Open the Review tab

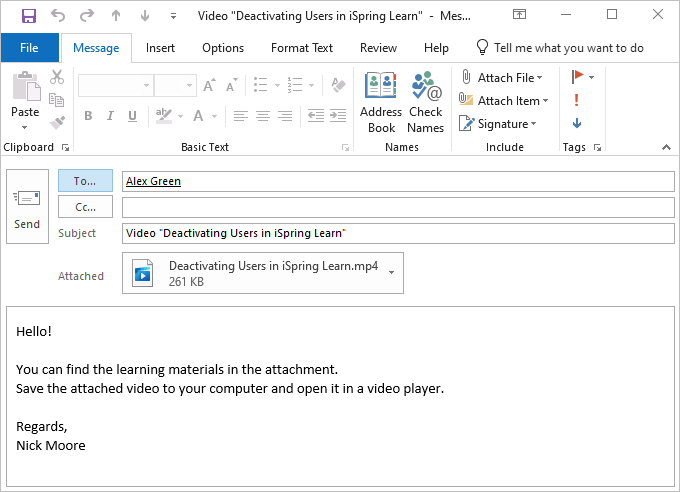378,48
